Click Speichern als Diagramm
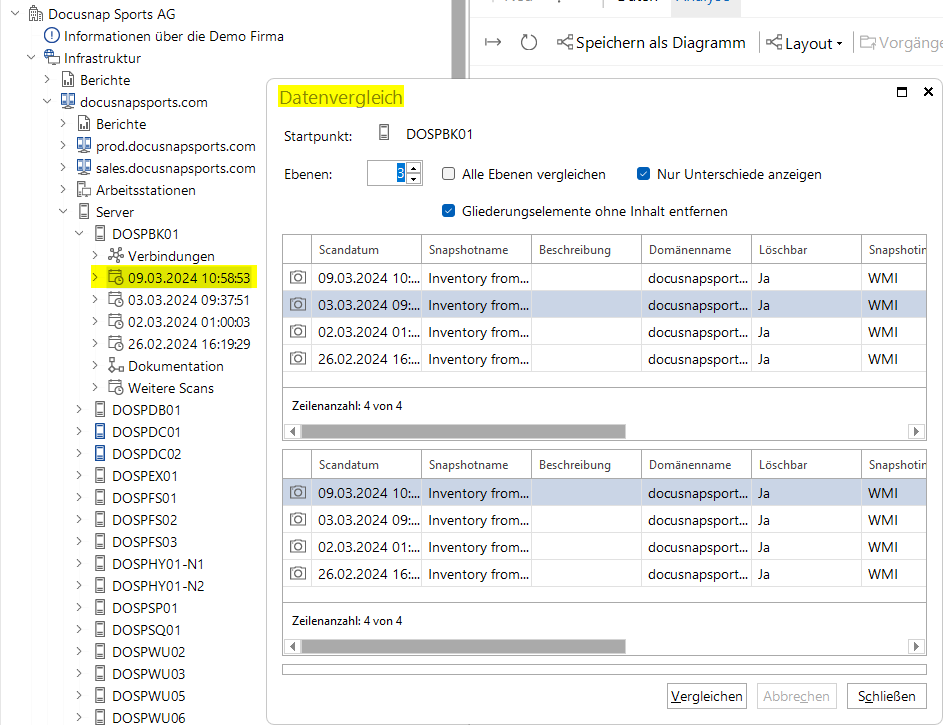 pyautogui.click(x=651, y=43)
